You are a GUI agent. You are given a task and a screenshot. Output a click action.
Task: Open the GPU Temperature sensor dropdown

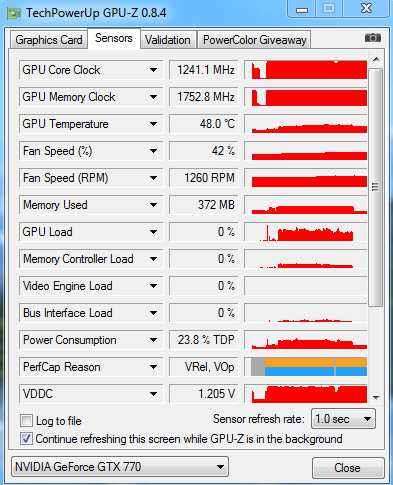pyautogui.click(x=153, y=124)
